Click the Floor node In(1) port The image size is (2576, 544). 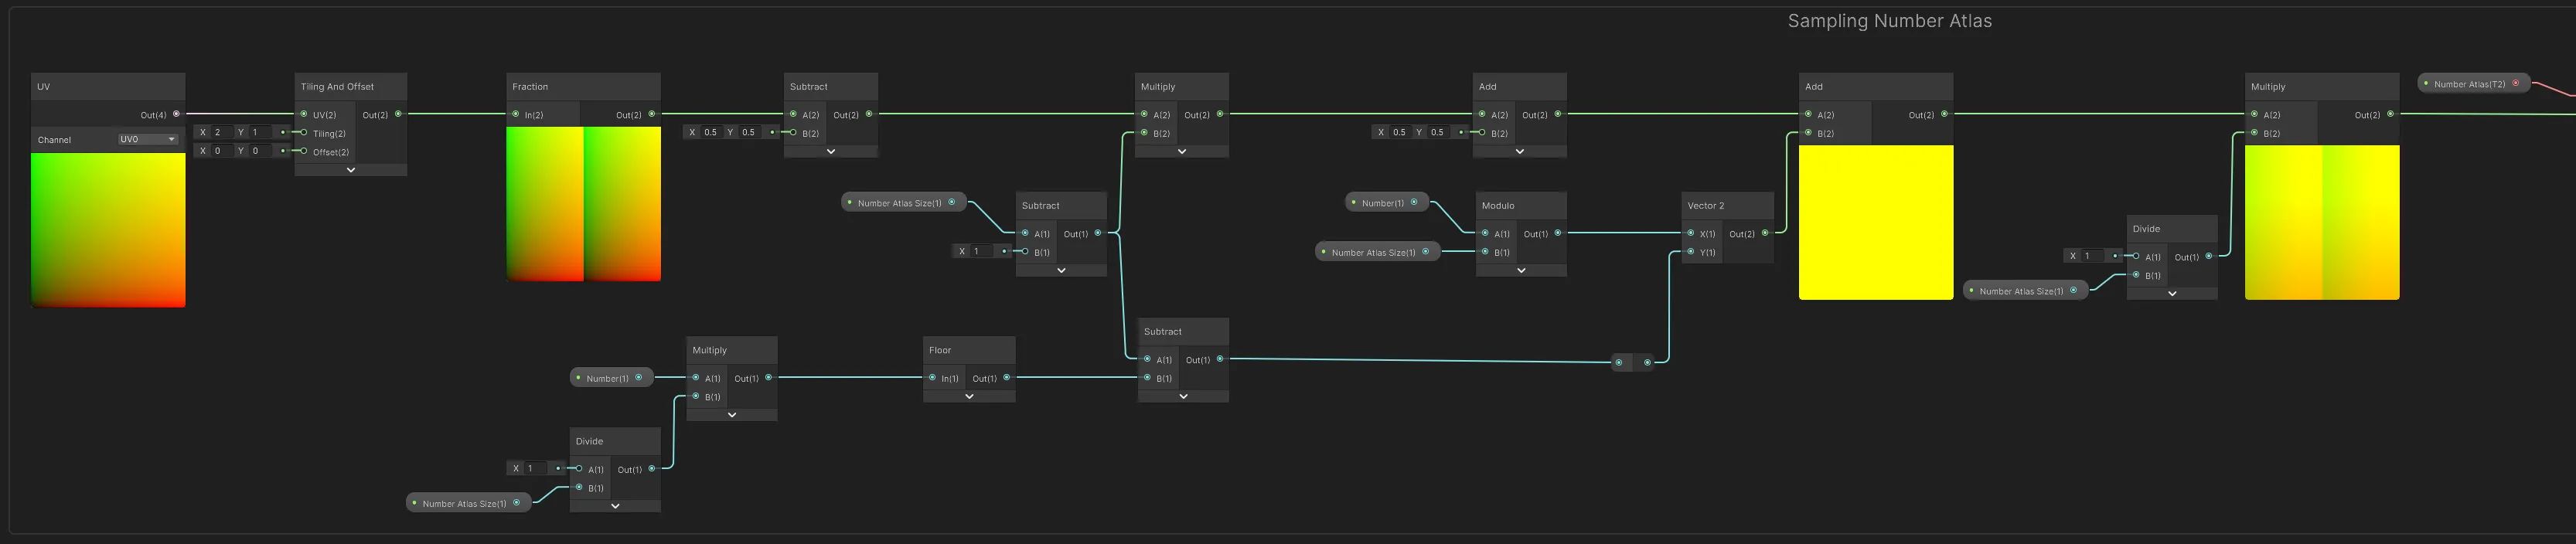point(932,378)
